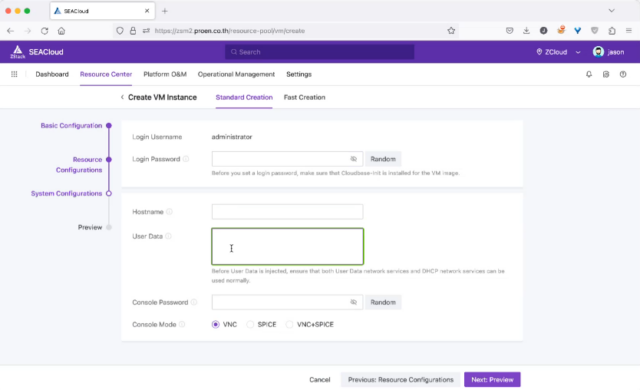The image size is (640, 390).
Task: Jump to the Basic Configuration step
Action: coord(71,126)
